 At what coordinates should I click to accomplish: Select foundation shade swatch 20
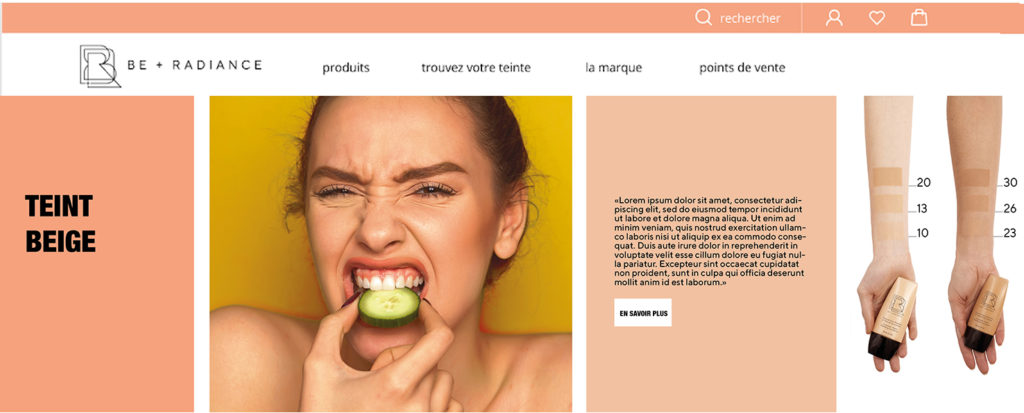coord(888,177)
